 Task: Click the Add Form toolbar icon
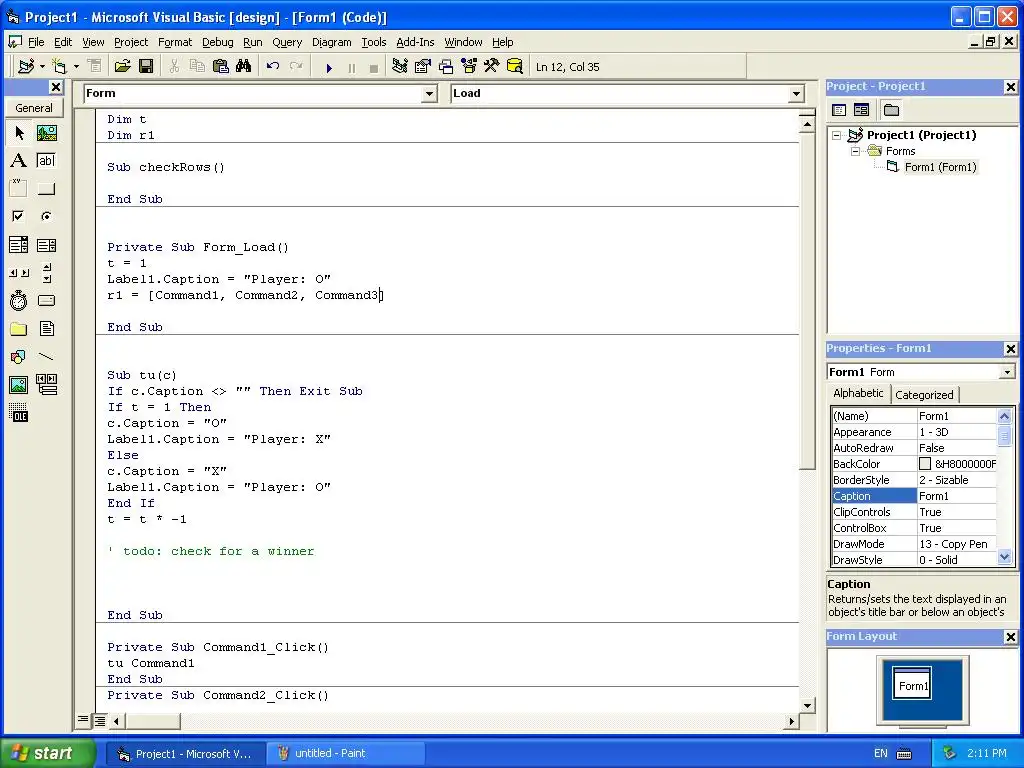pyautogui.click(x=59, y=67)
